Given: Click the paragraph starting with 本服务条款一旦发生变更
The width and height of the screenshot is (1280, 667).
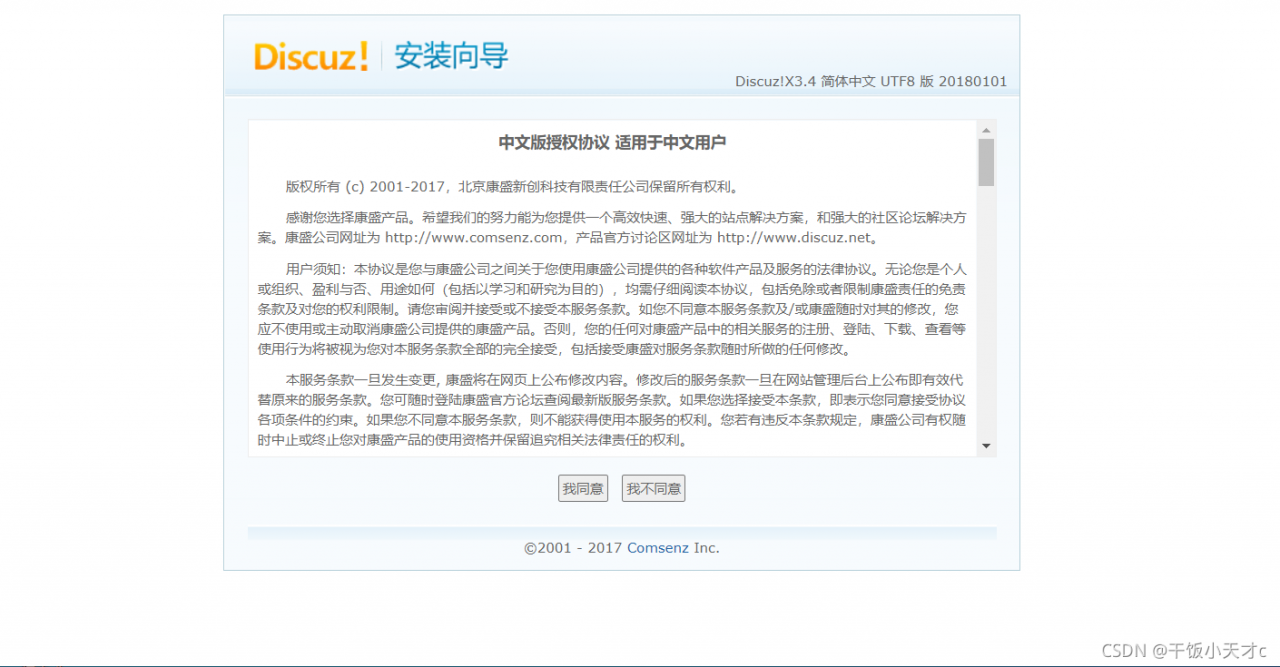Looking at the screenshot, I should tap(612, 410).
